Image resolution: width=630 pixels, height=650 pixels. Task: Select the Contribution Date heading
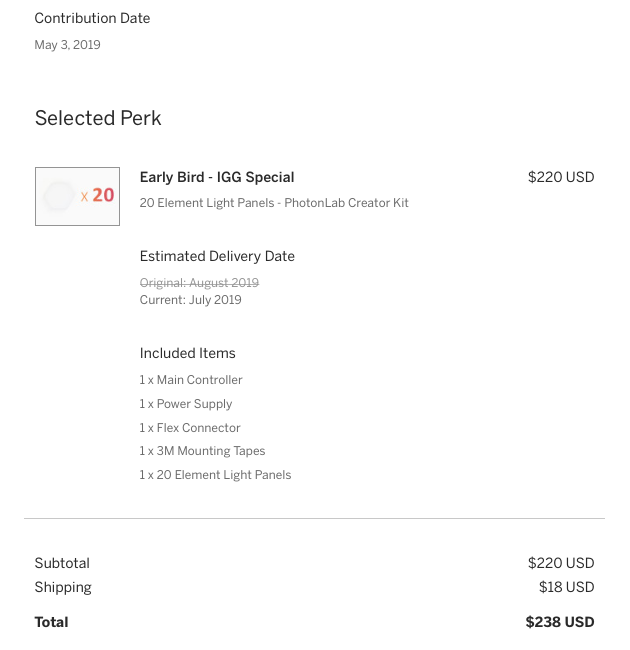(92, 18)
